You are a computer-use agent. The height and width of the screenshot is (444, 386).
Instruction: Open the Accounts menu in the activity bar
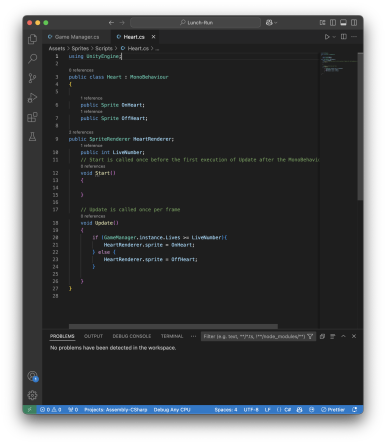(32, 376)
